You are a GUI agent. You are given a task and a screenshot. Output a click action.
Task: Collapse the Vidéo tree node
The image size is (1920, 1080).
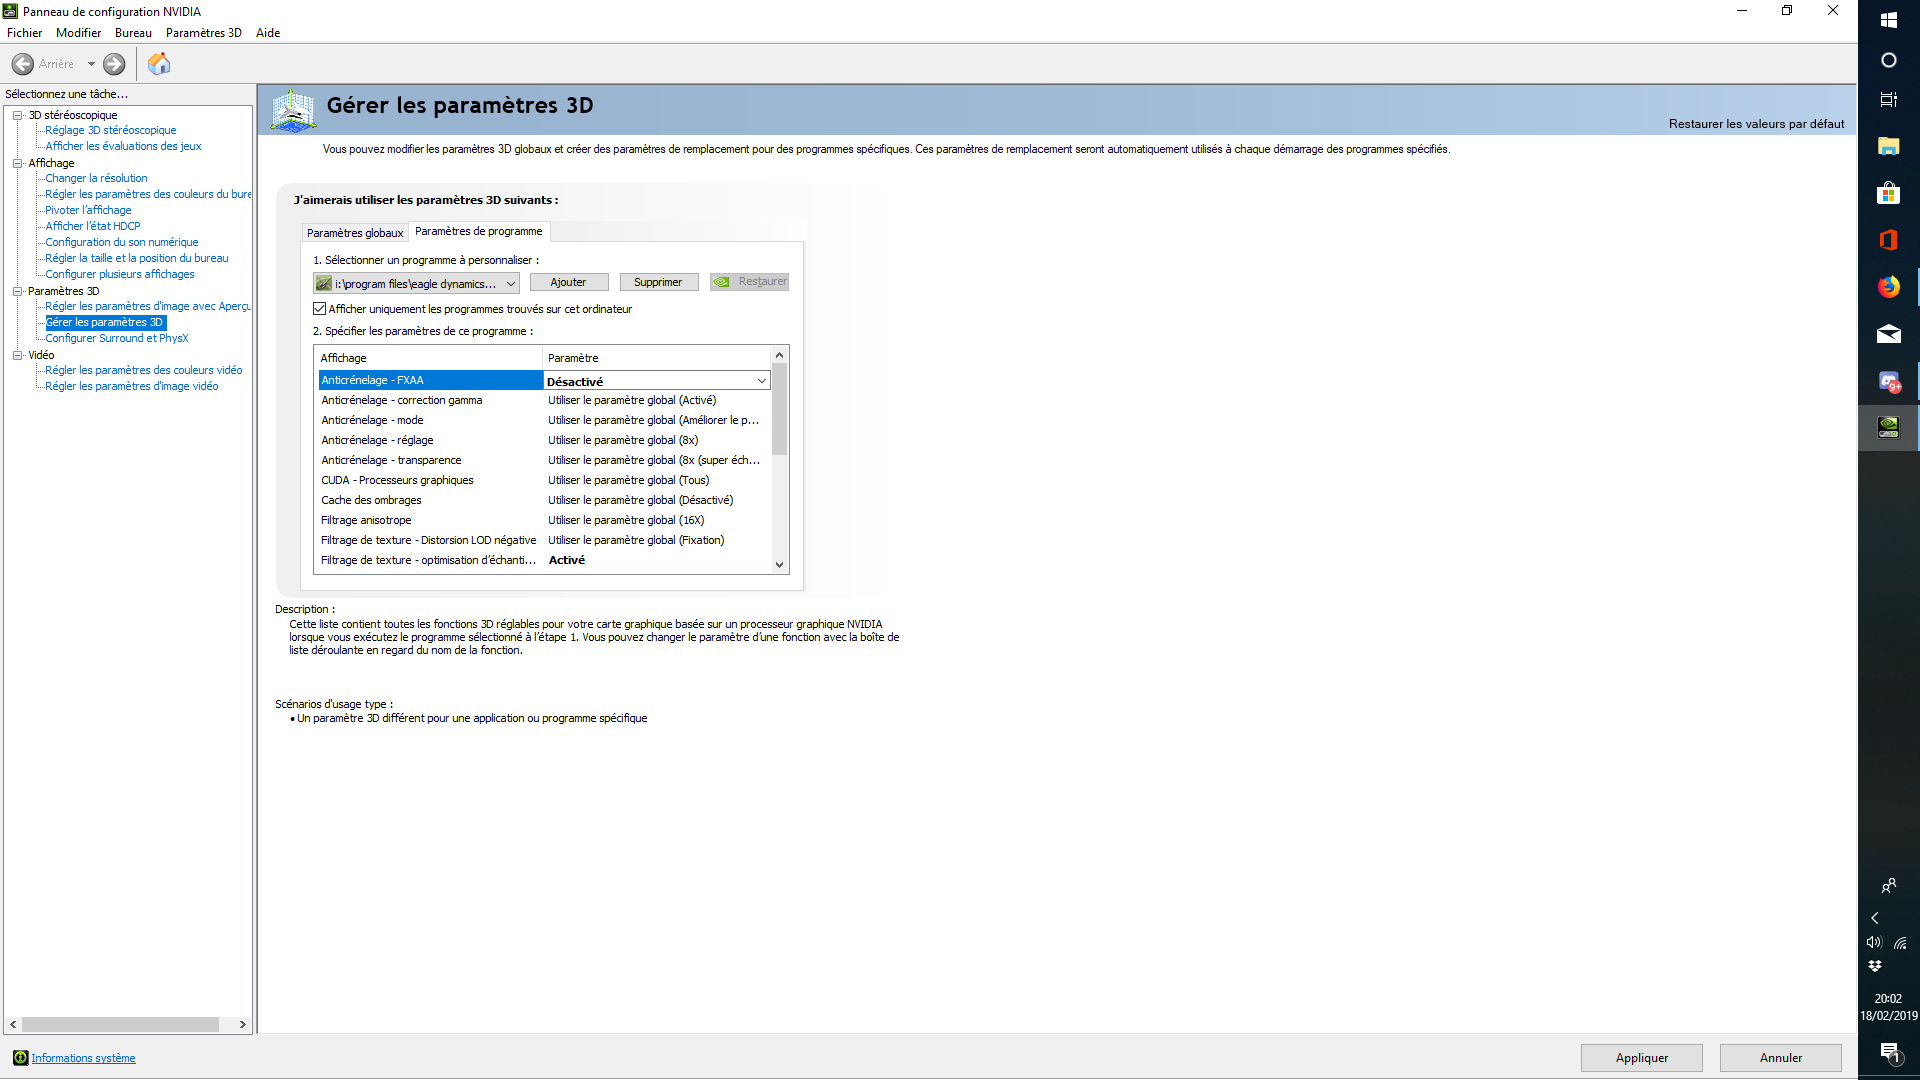[18, 355]
